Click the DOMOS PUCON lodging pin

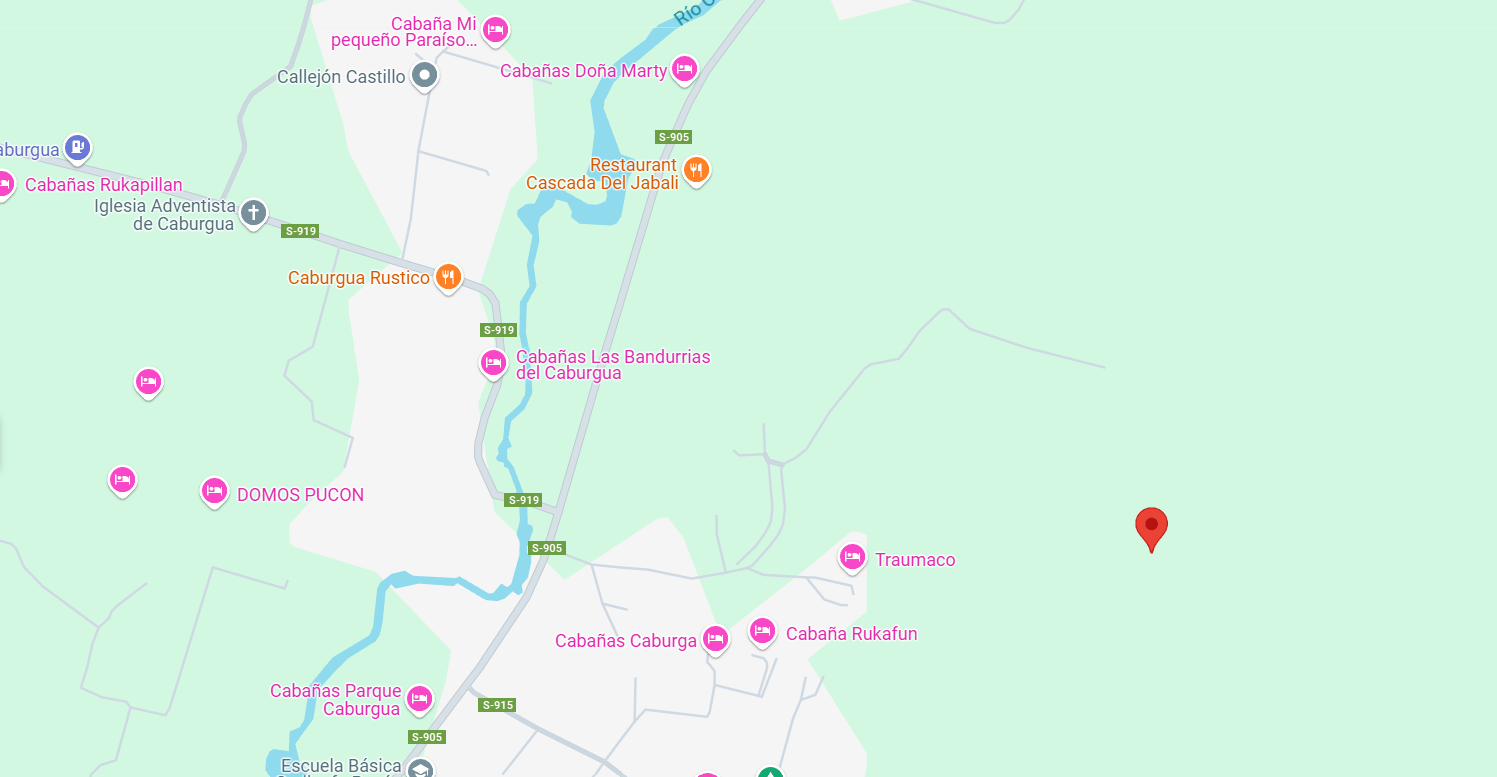click(x=214, y=492)
